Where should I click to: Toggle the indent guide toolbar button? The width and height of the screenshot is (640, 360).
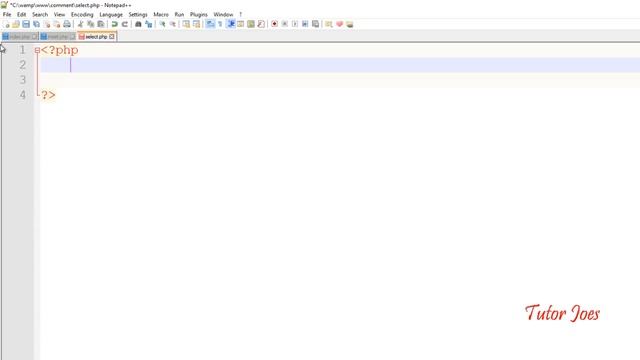[231, 24]
